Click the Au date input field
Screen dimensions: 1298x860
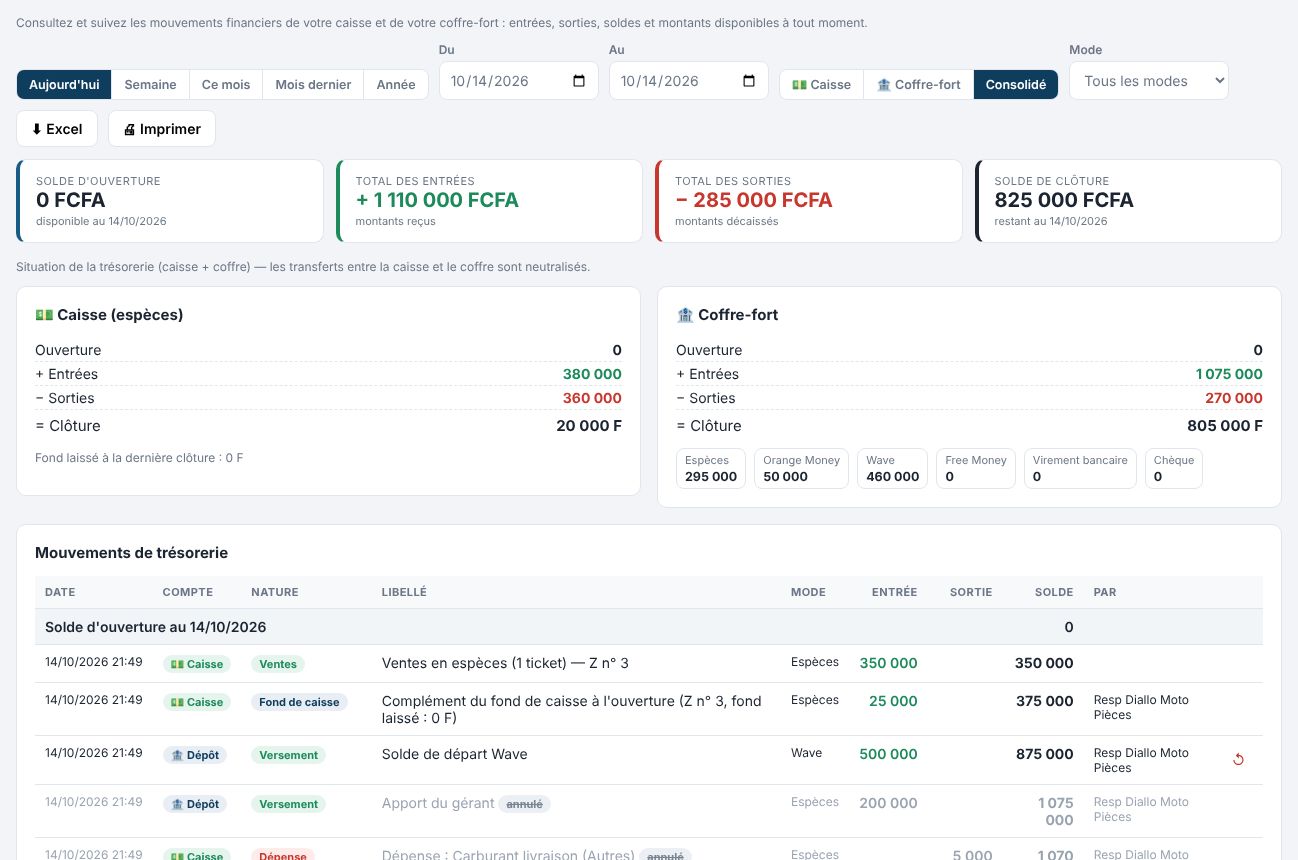tap(689, 81)
